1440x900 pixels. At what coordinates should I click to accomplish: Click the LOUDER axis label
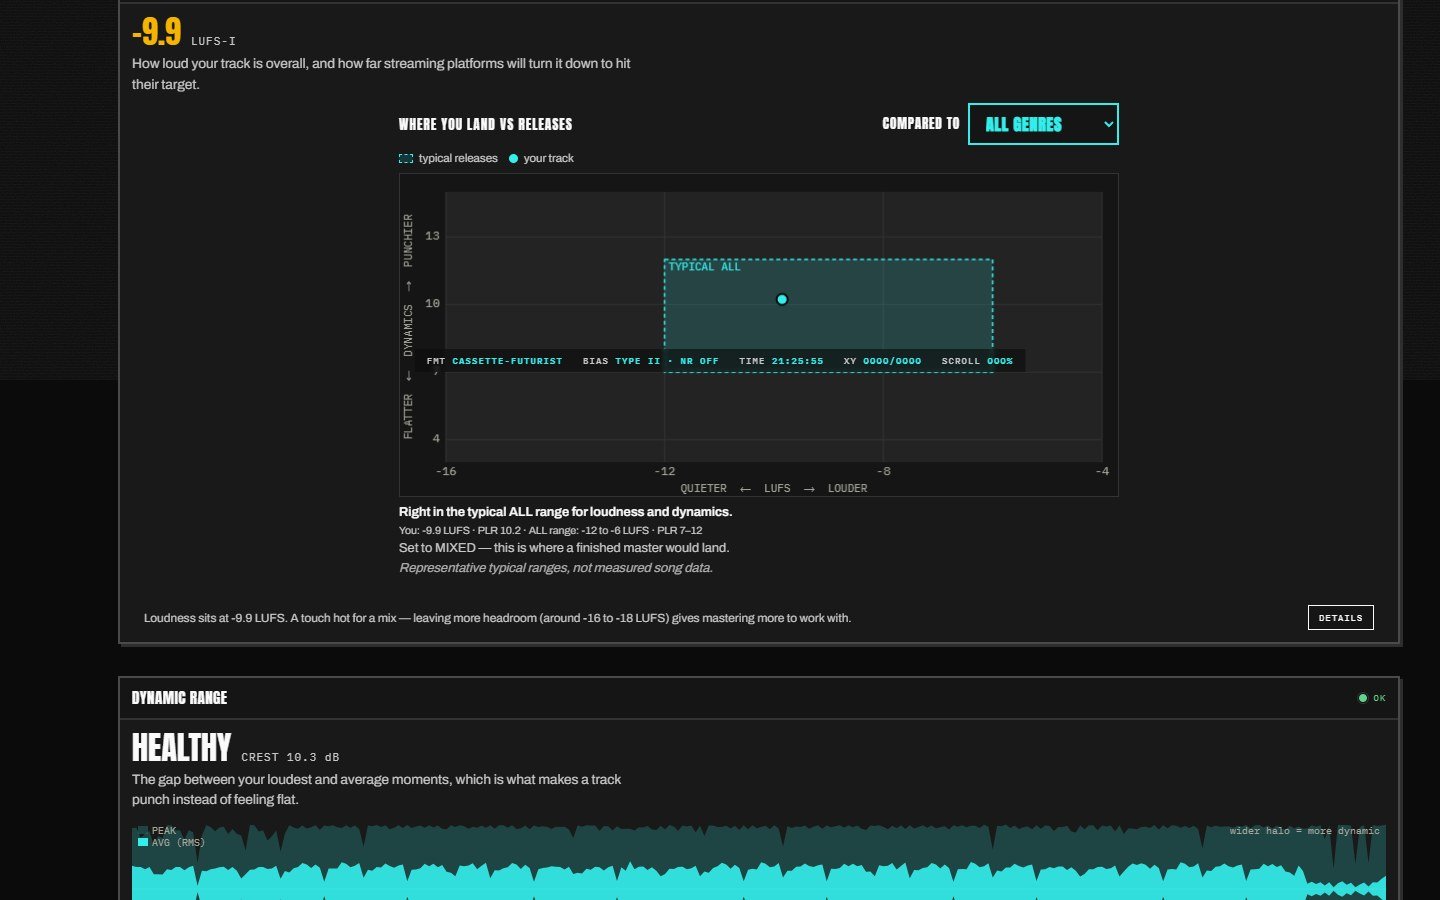(847, 489)
